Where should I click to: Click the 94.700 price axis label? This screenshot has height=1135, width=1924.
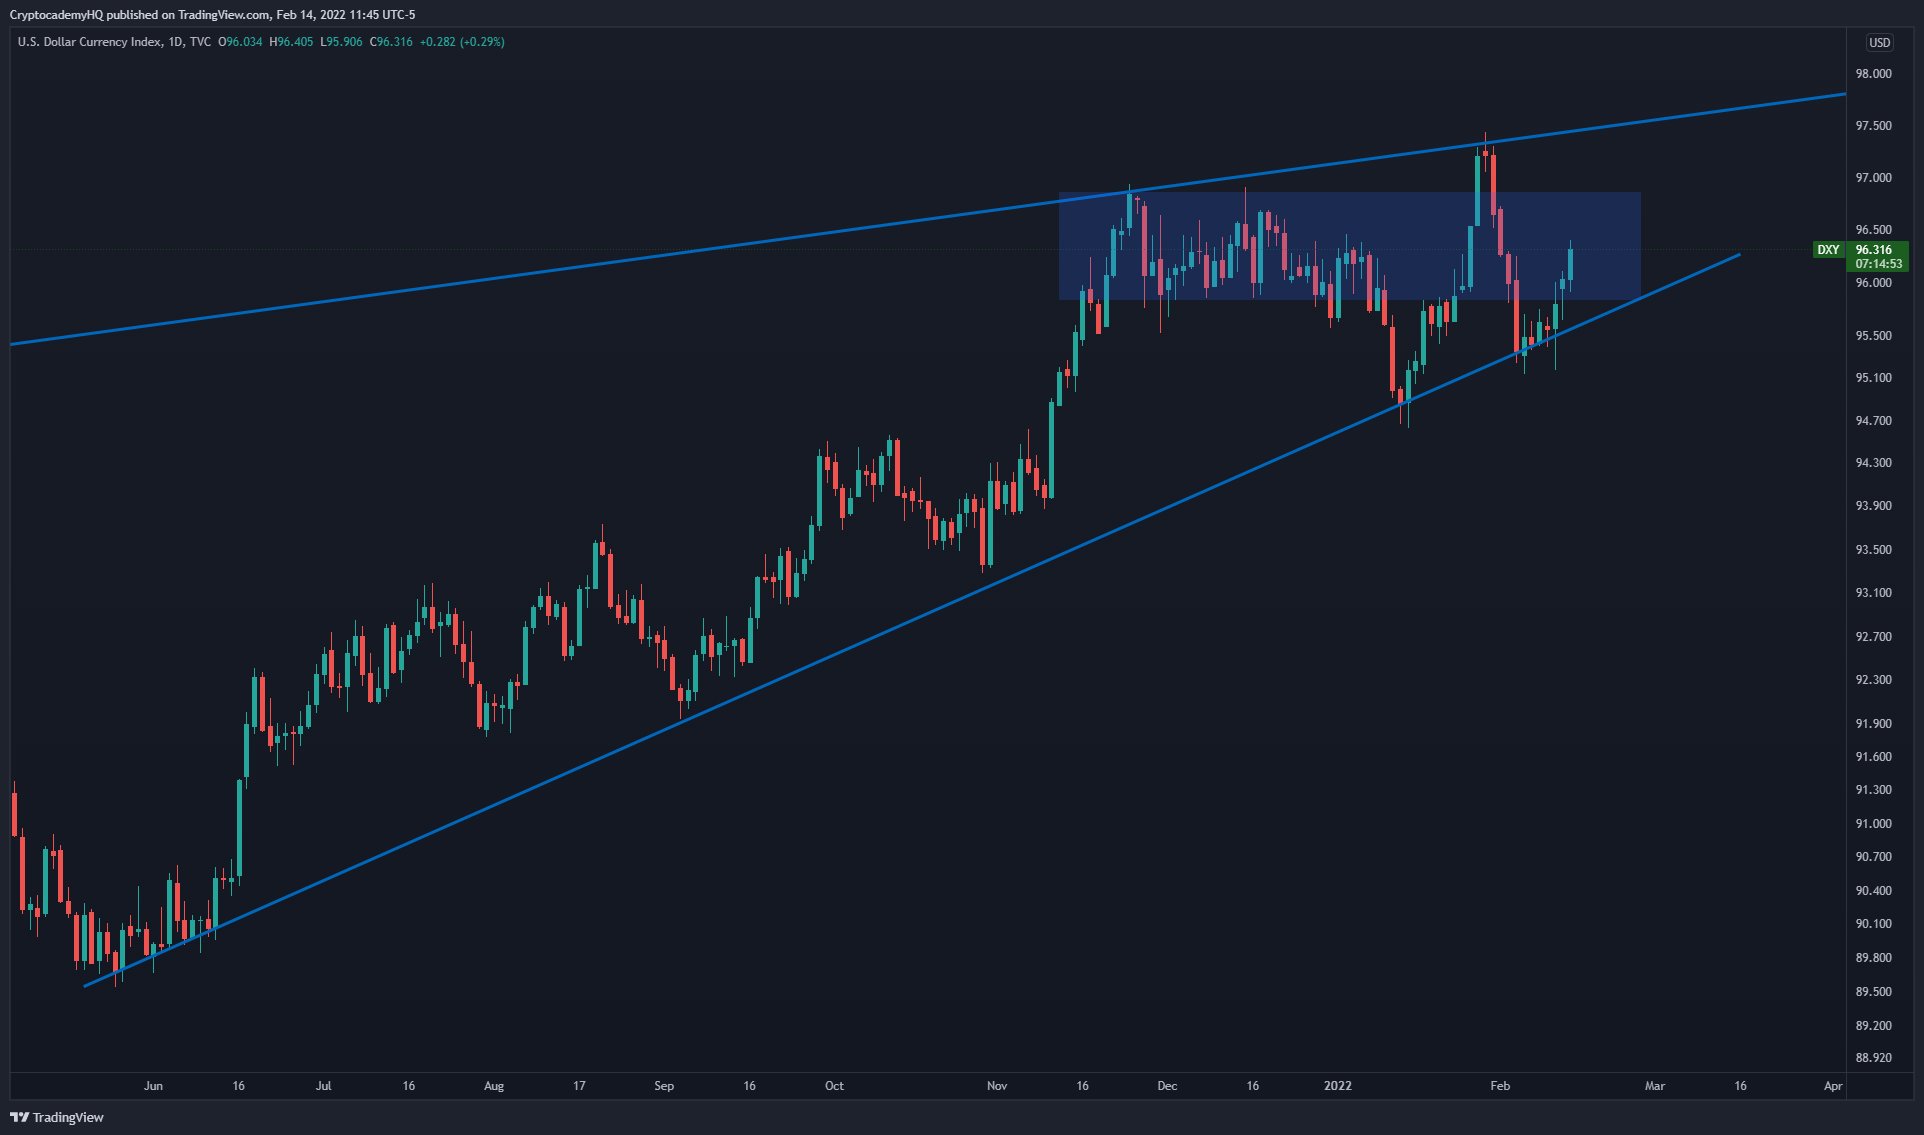point(1873,421)
